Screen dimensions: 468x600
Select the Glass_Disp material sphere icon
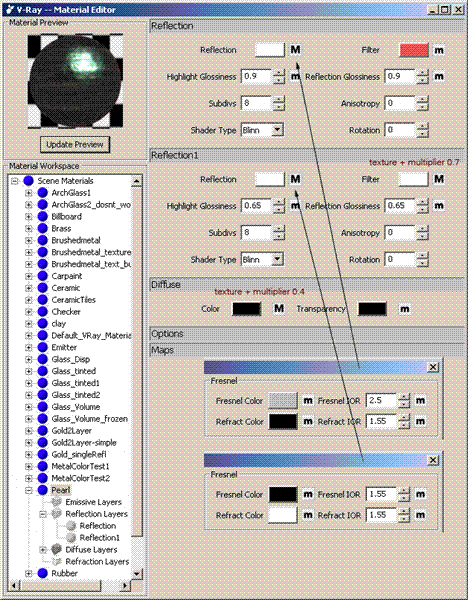[x=42, y=359]
